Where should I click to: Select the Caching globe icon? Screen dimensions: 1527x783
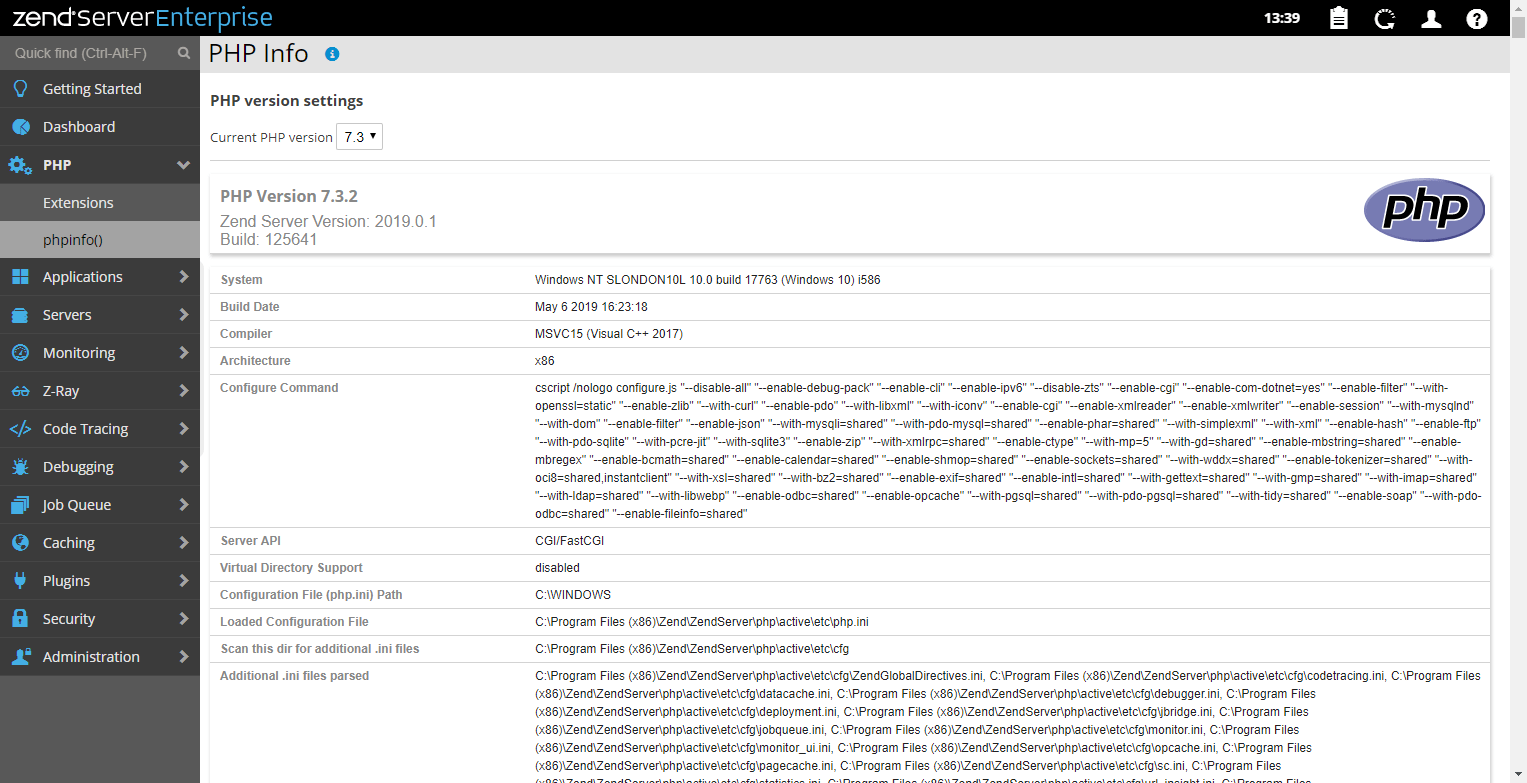click(21, 542)
